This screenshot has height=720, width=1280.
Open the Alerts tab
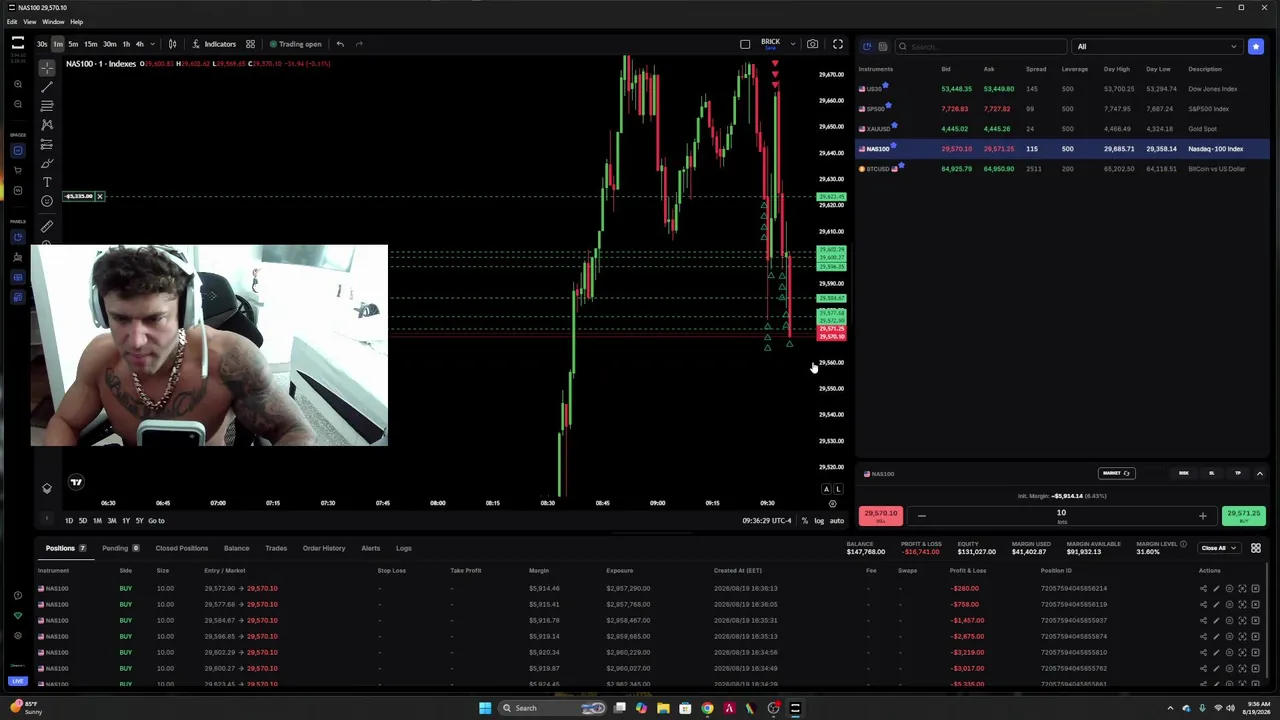pyautogui.click(x=370, y=548)
